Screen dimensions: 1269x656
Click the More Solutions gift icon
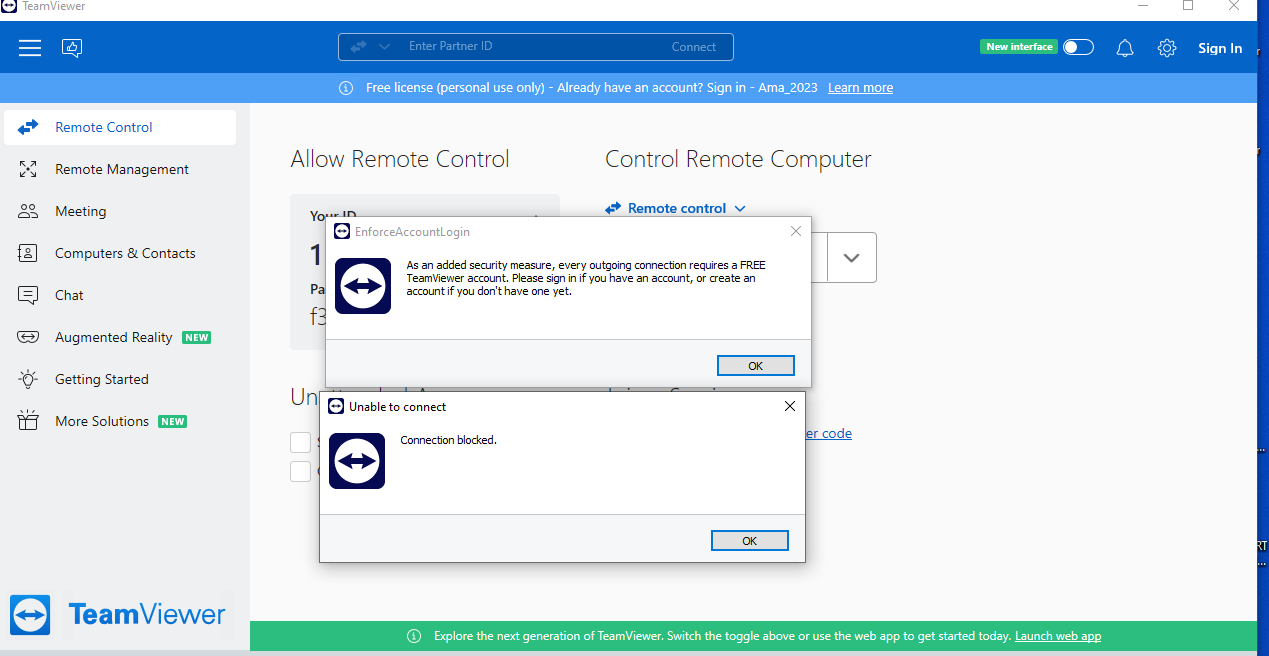point(28,421)
